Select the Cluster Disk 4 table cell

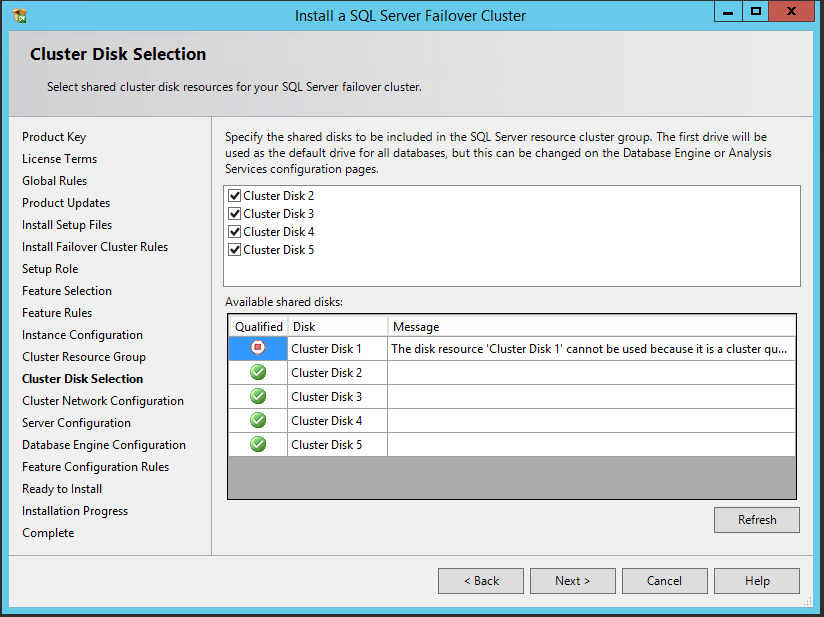coord(337,421)
